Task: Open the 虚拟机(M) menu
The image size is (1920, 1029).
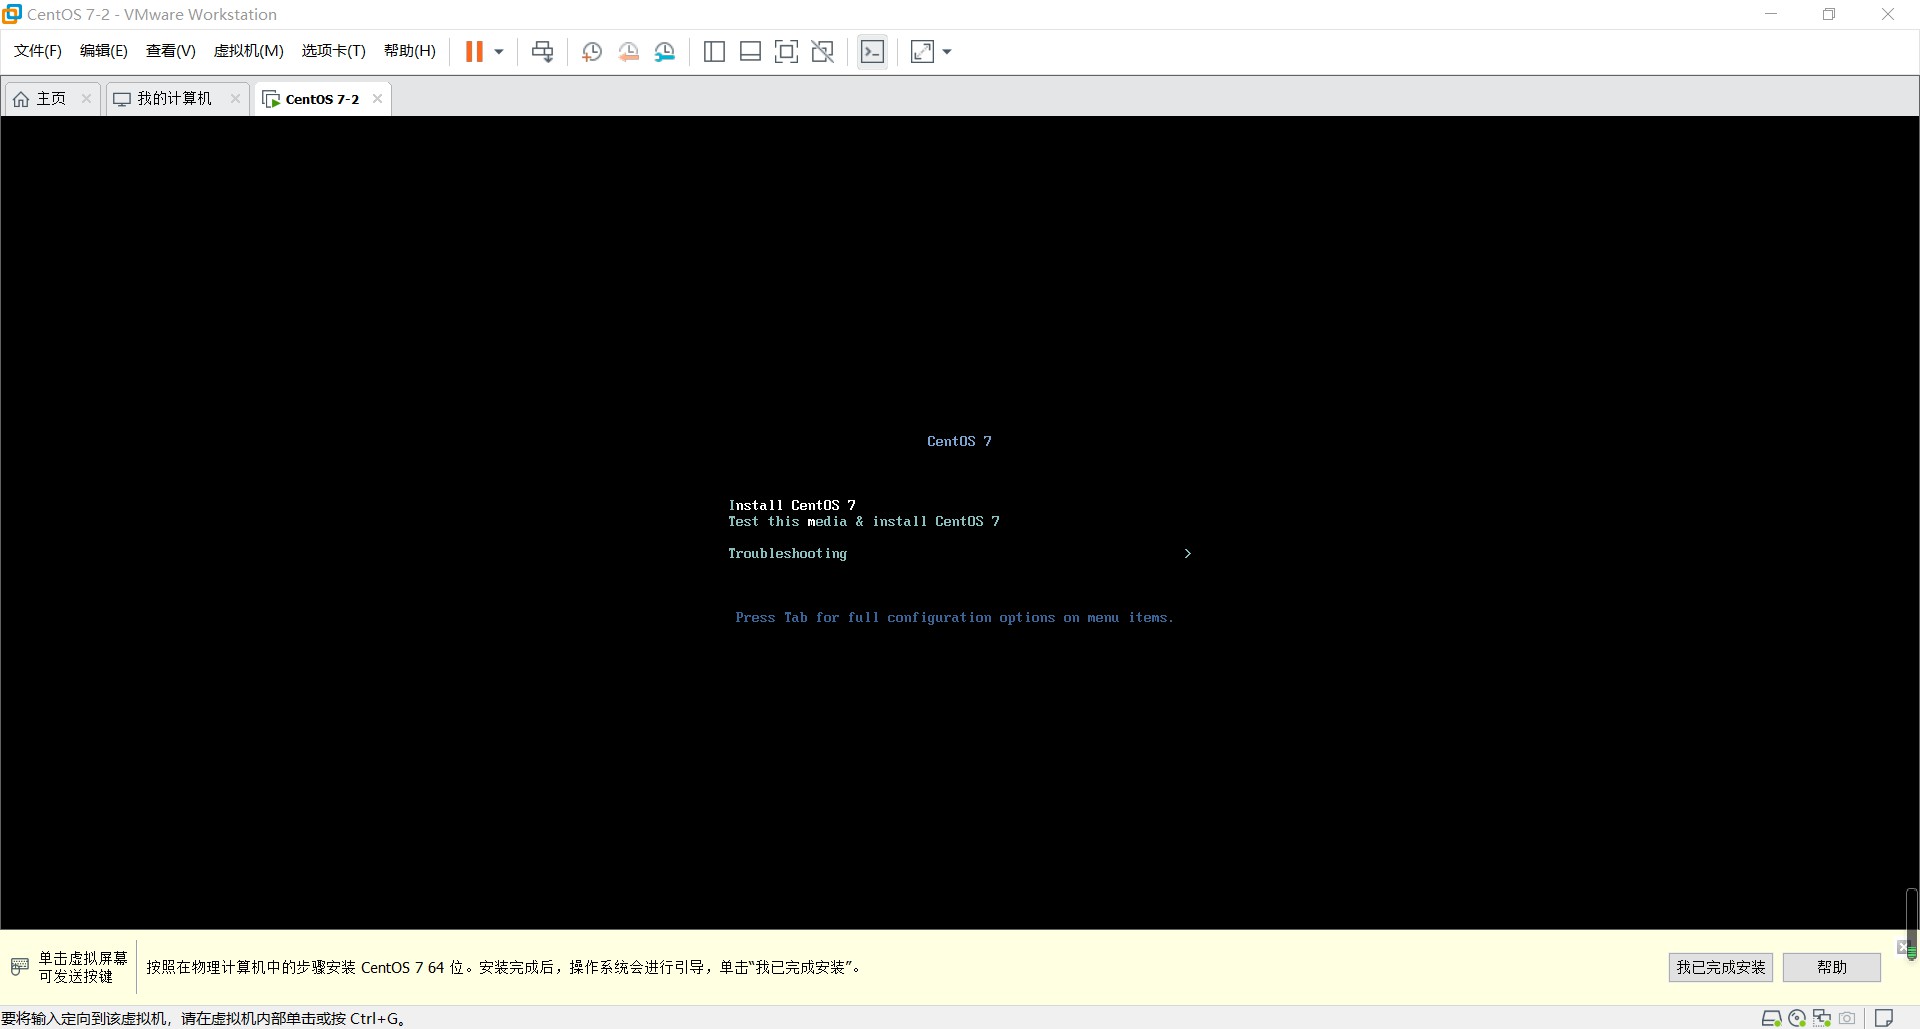Action: 249,51
